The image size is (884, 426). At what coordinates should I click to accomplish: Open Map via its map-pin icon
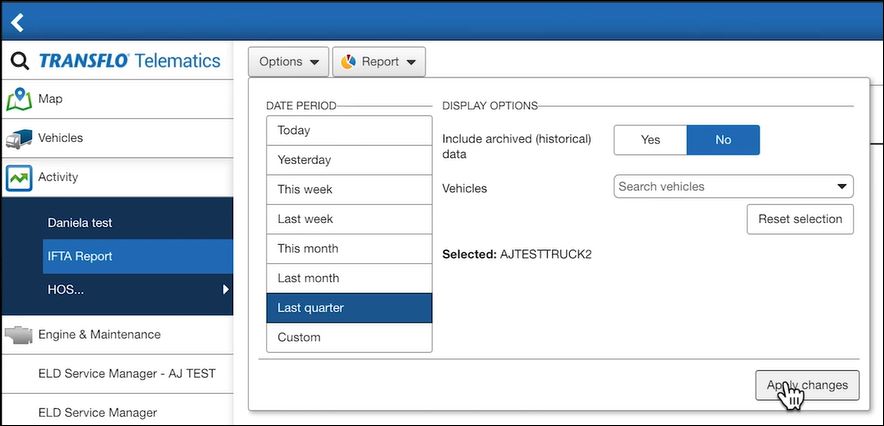tap(19, 99)
